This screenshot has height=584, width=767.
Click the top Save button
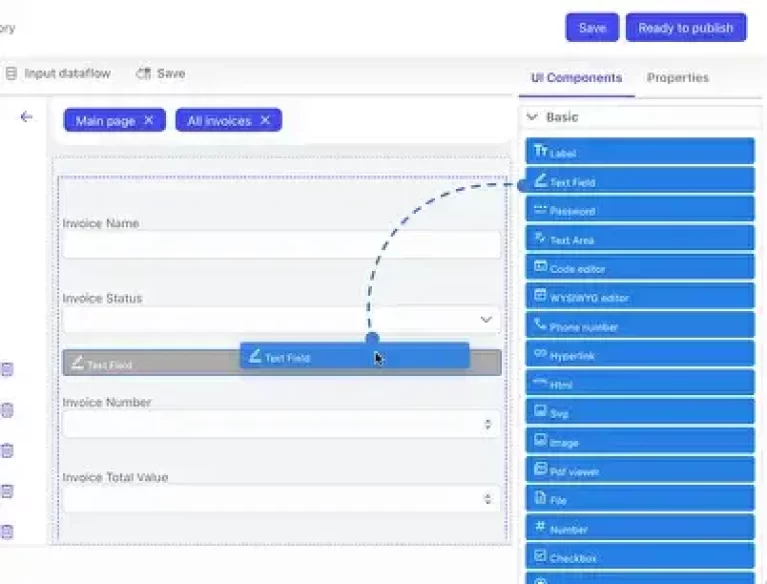click(592, 28)
